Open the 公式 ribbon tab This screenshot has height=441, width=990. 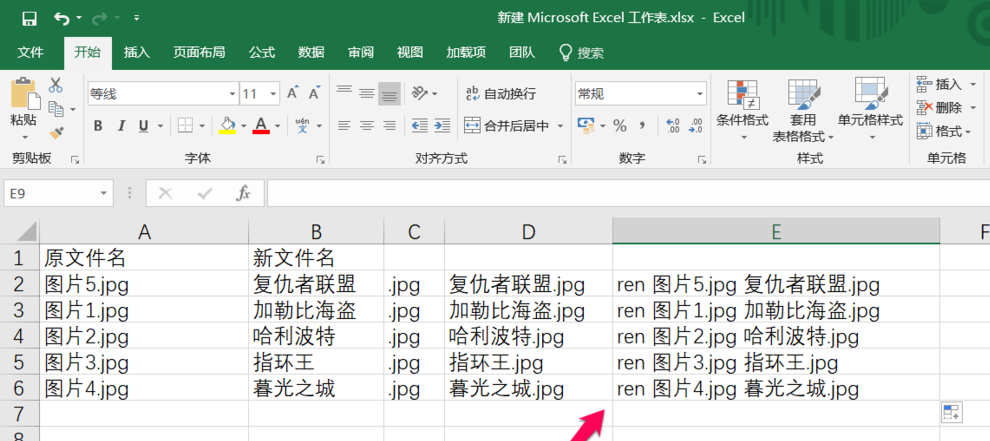pos(262,52)
